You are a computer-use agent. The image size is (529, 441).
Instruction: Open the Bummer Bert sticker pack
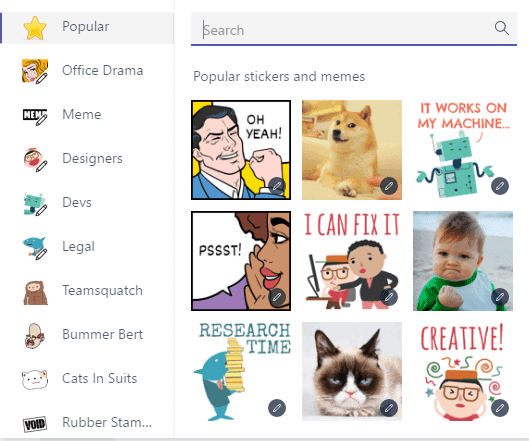click(x=87, y=335)
